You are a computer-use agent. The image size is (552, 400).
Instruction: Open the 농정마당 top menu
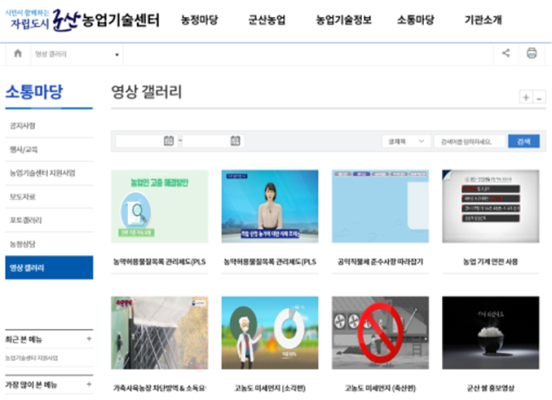(x=200, y=20)
